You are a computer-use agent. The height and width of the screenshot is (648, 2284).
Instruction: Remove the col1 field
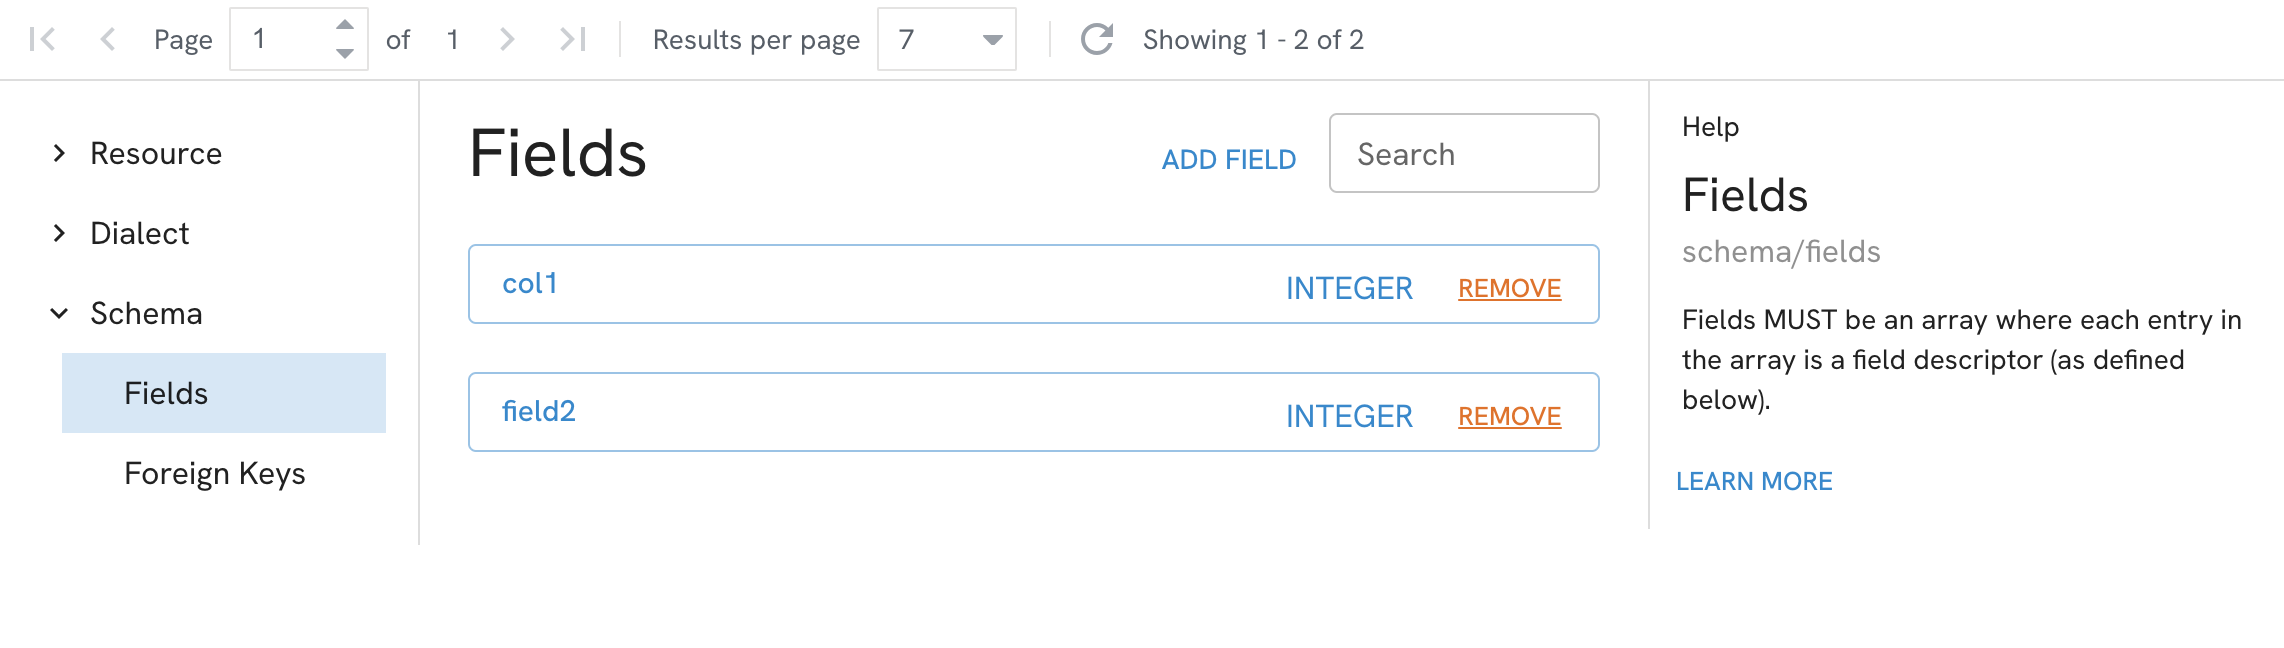[1509, 288]
